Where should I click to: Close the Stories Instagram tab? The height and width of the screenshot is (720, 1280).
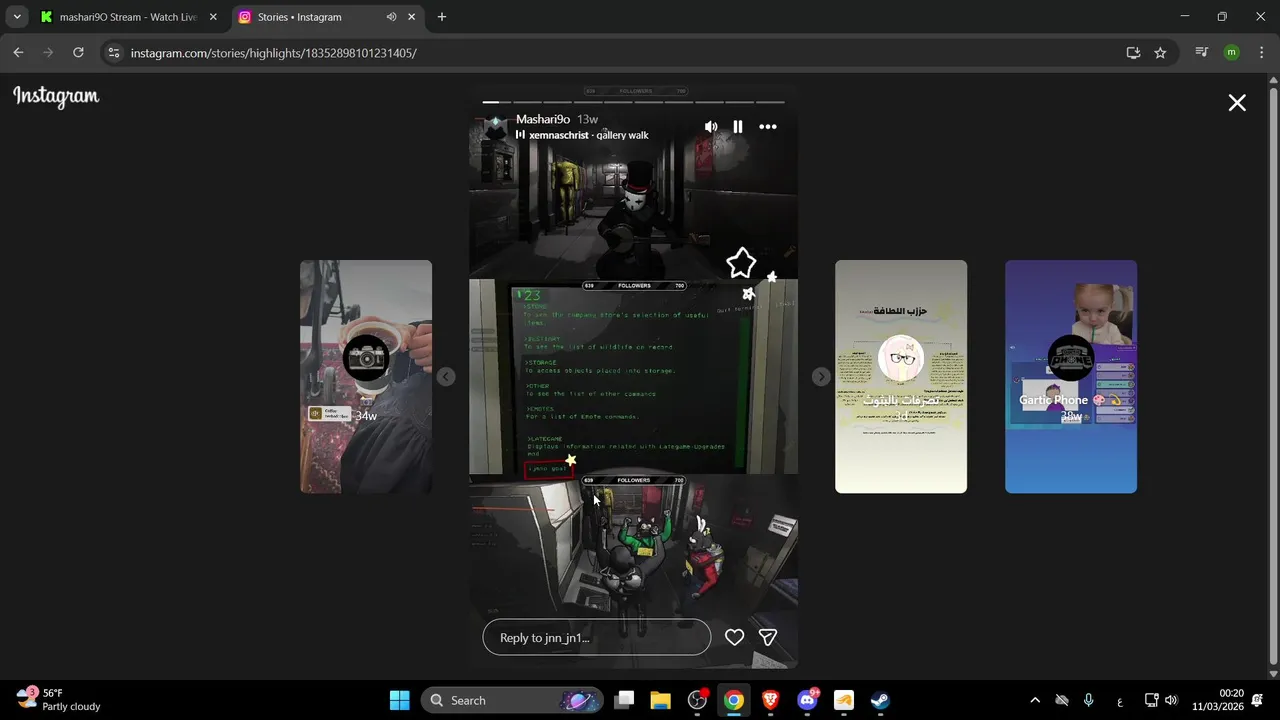(411, 17)
